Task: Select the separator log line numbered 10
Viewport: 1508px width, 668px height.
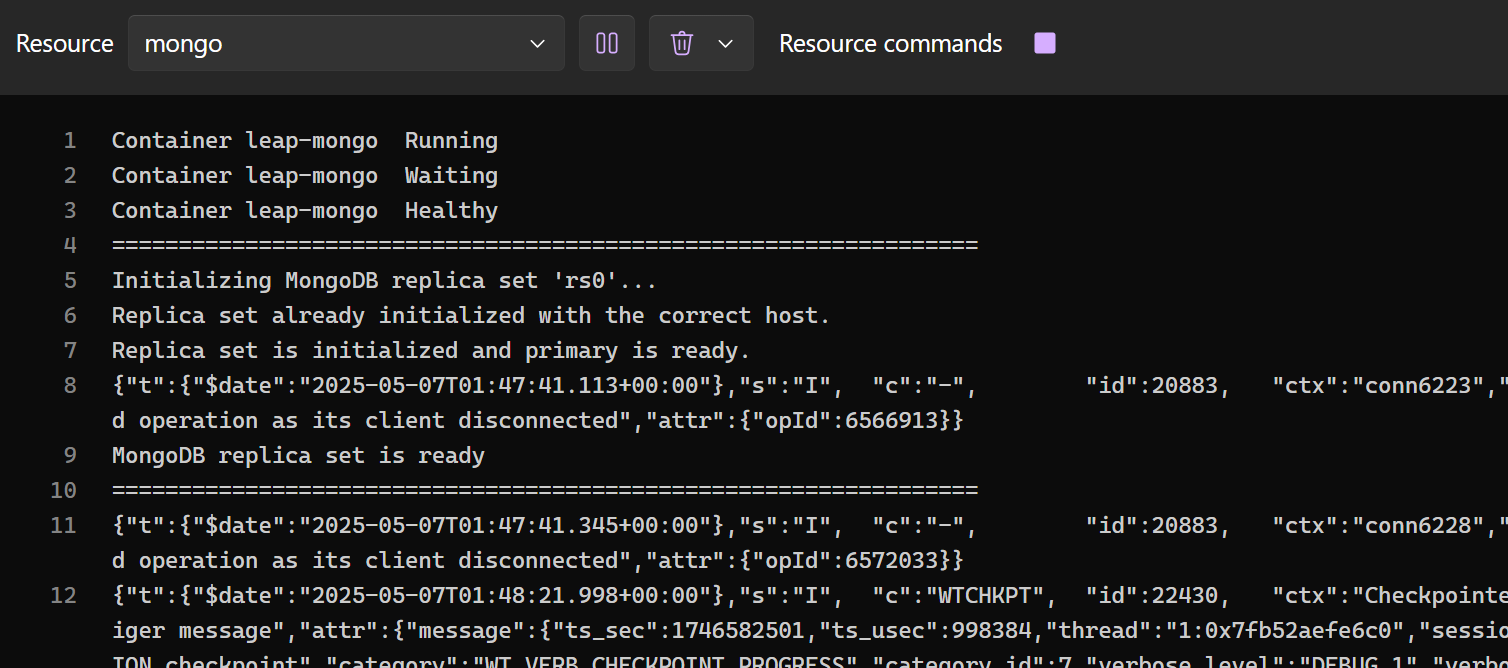Action: [x=545, y=490]
